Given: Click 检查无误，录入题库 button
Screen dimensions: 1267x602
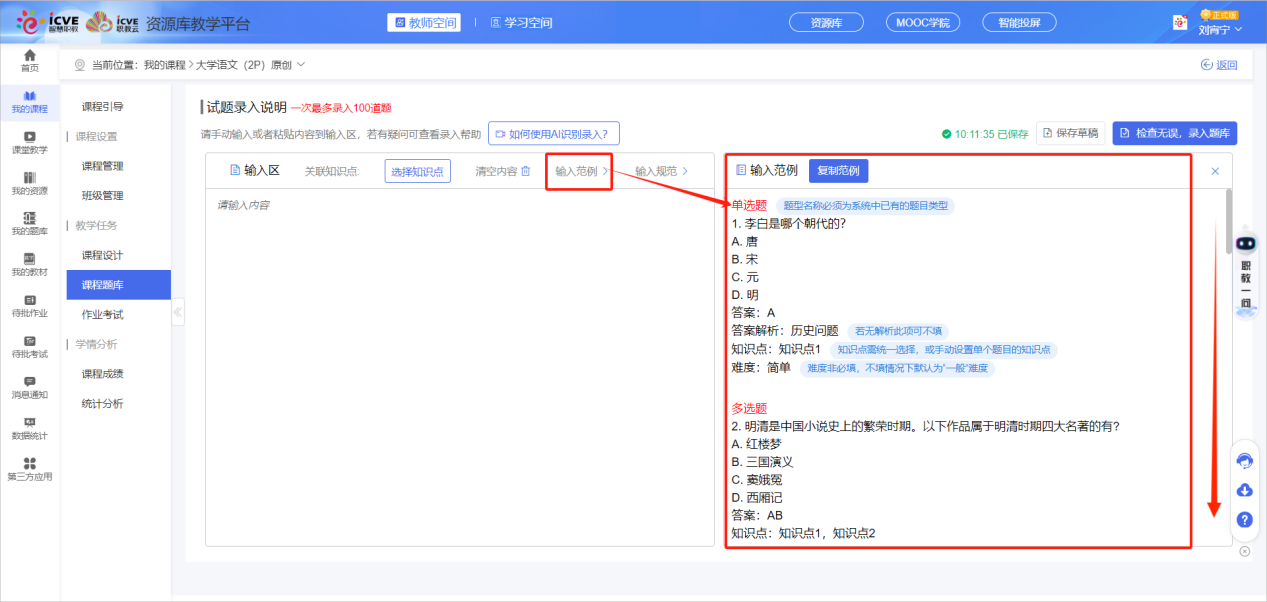Looking at the screenshot, I should [x=1174, y=133].
